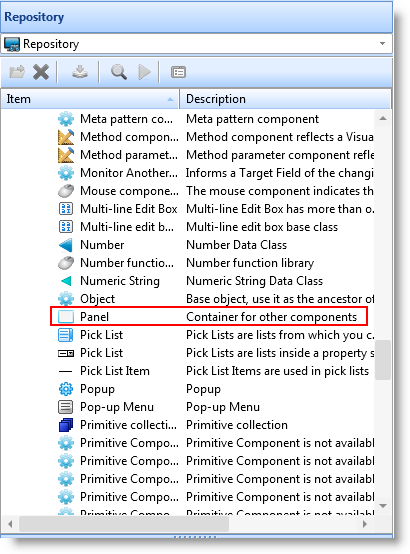Open the Repository dropdown arrow
The height and width of the screenshot is (554, 410).
[382, 44]
